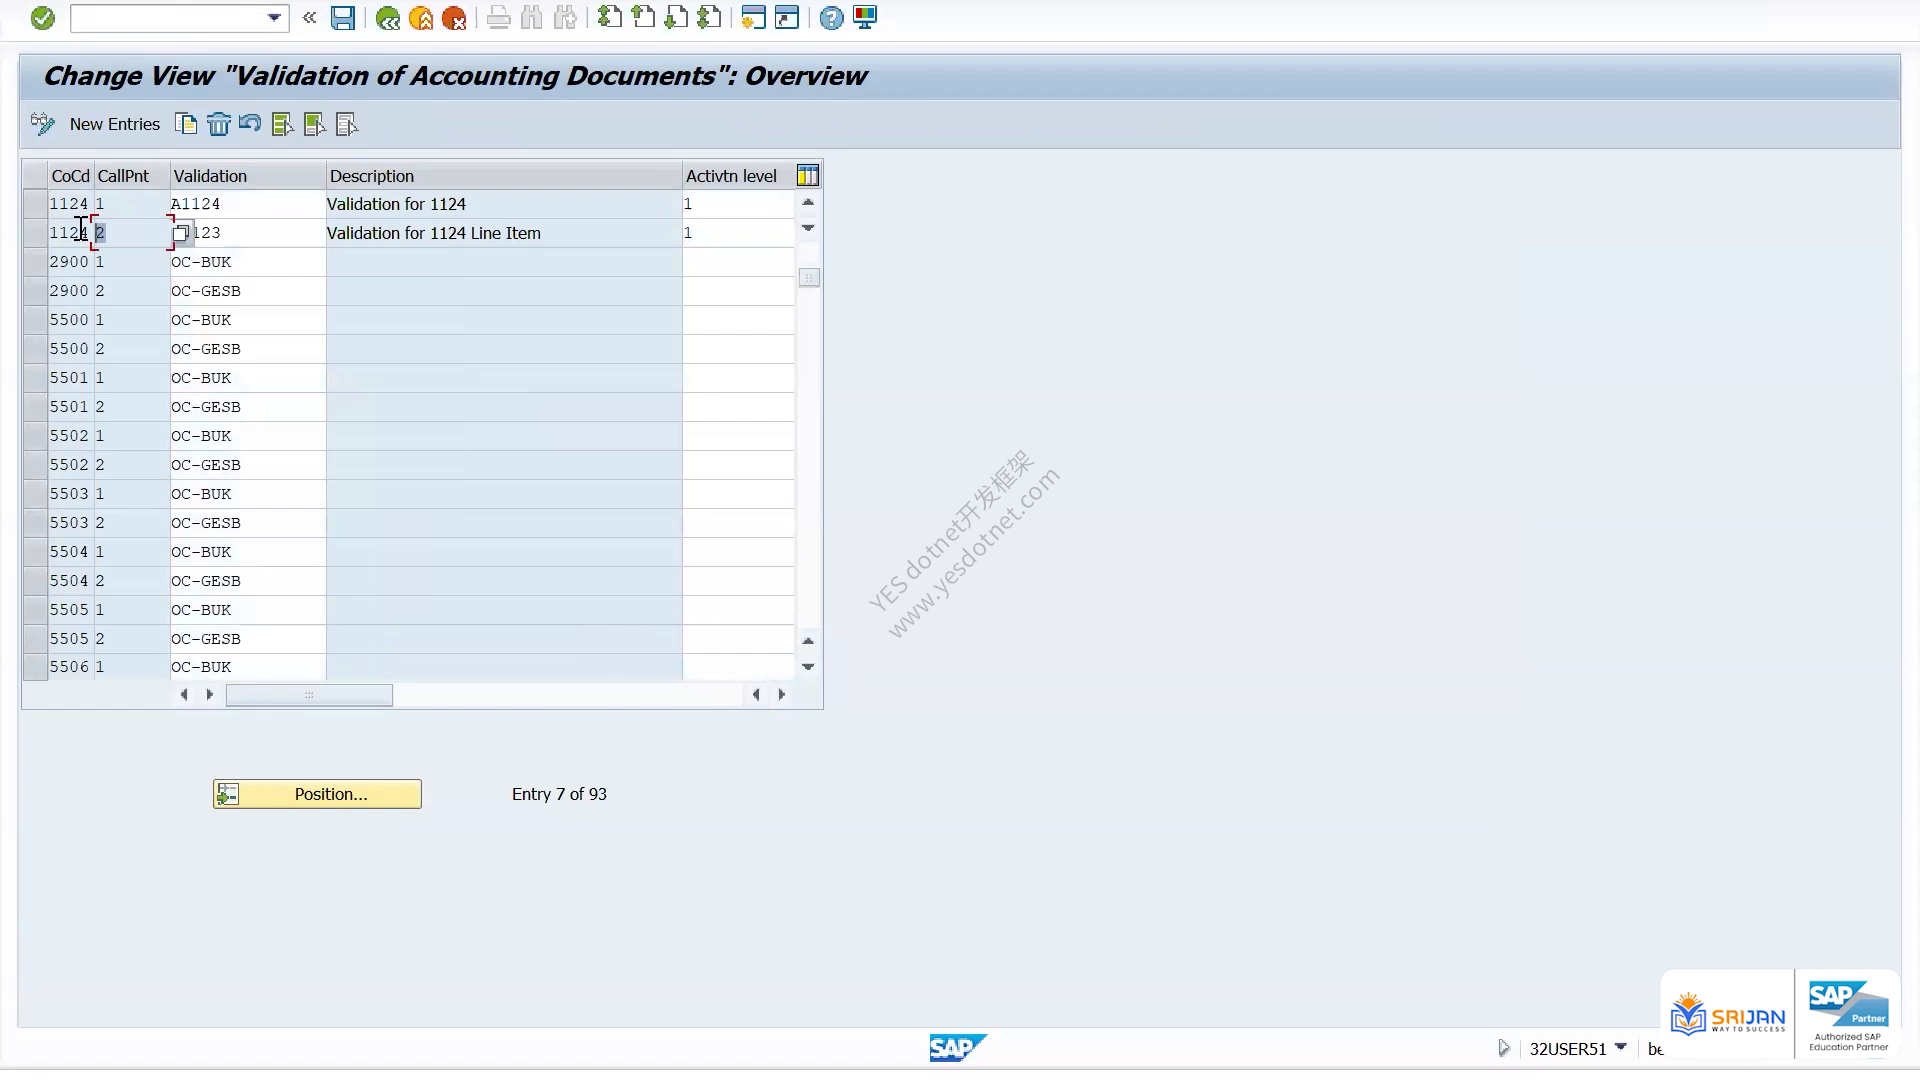Toggle Display/Change mode pencil-glasses icon
1920x1080 pixels.
tap(42, 124)
